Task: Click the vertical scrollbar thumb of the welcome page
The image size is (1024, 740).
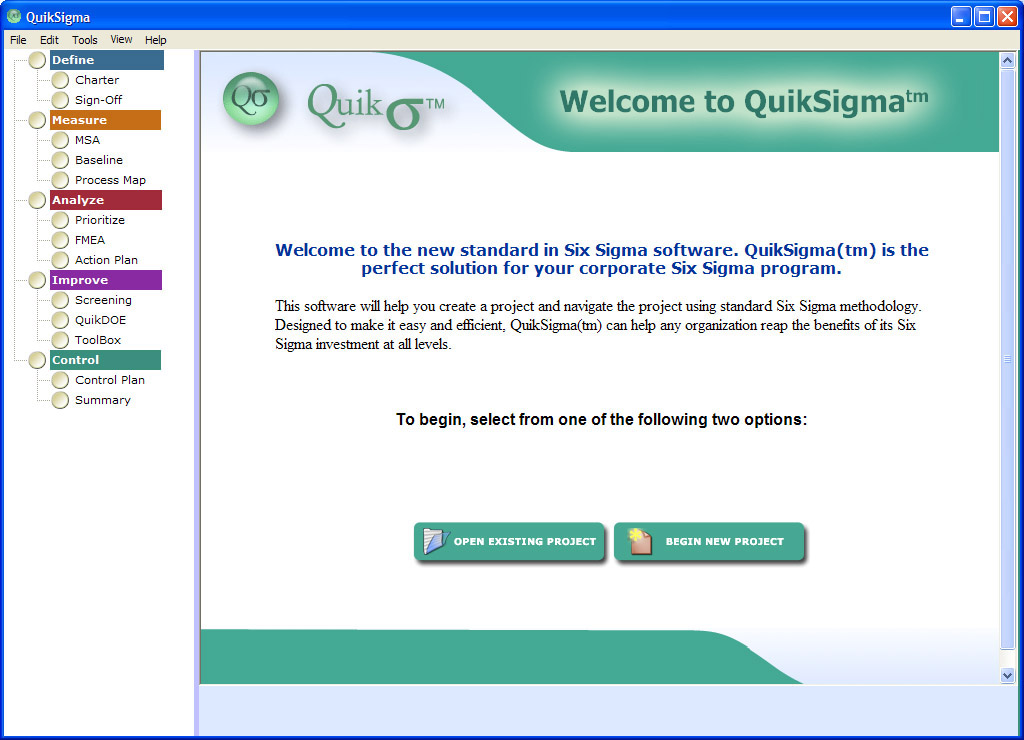Action: 1007,359
